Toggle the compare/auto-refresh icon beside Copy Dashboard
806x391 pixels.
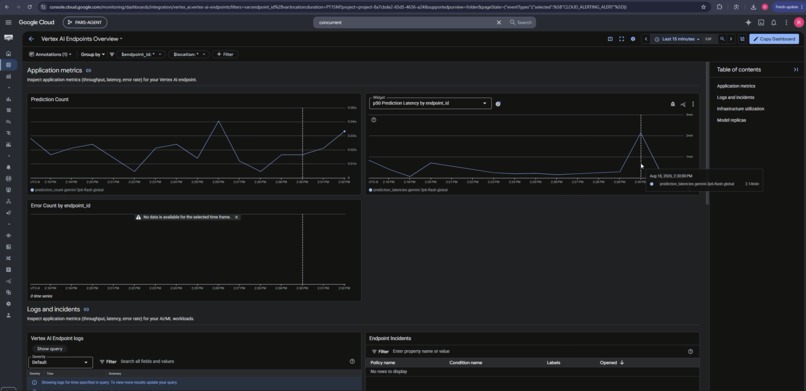pyautogui.click(x=742, y=39)
